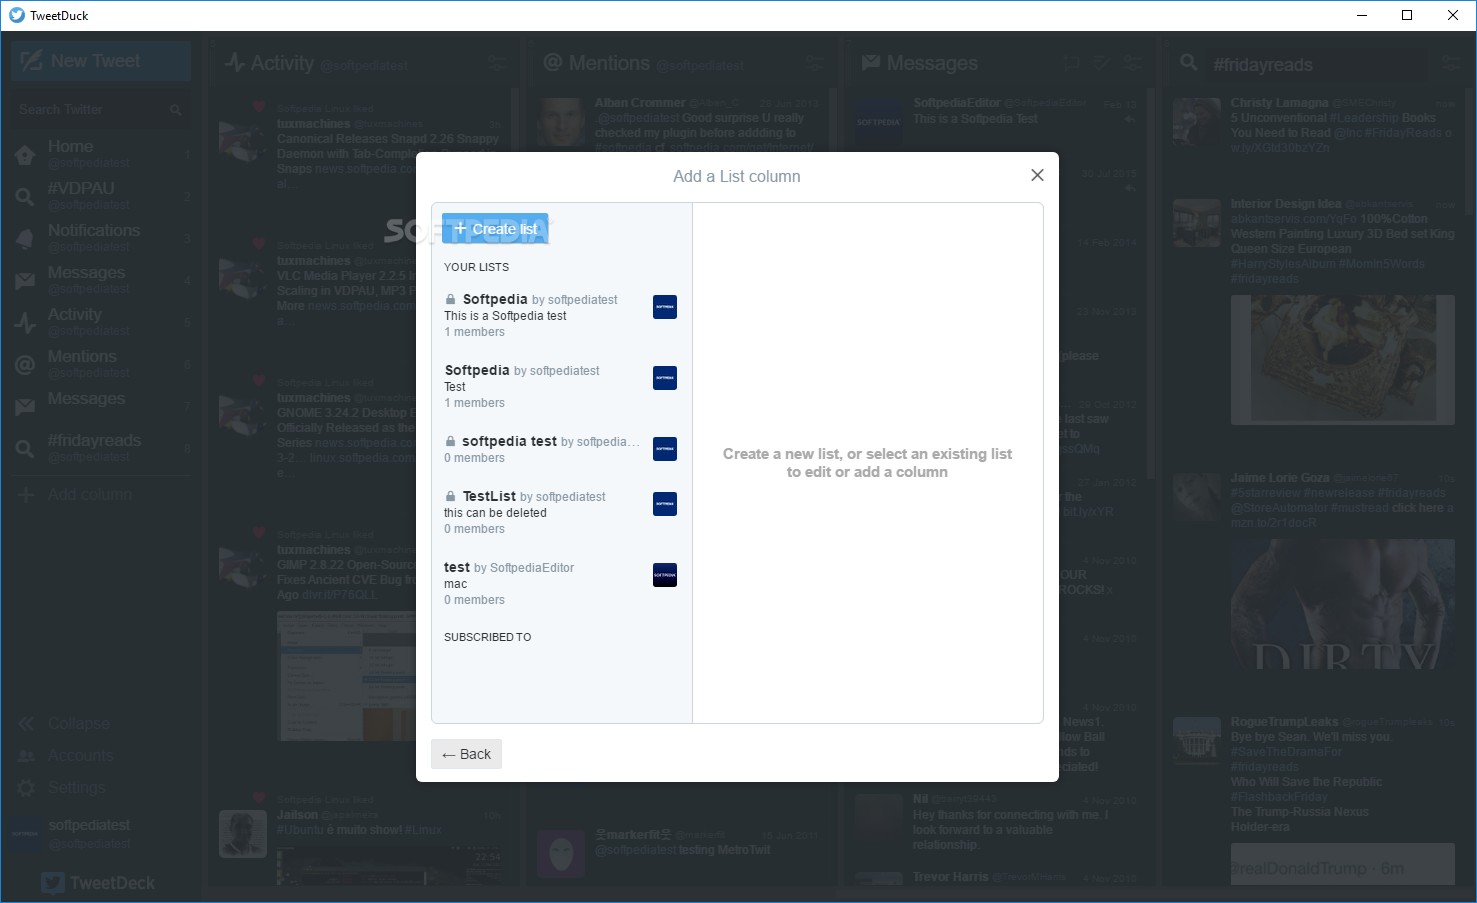This screenshot has height=903, width=1477.
Task: Focus the Search Twitter field
Action: point(101,109)
